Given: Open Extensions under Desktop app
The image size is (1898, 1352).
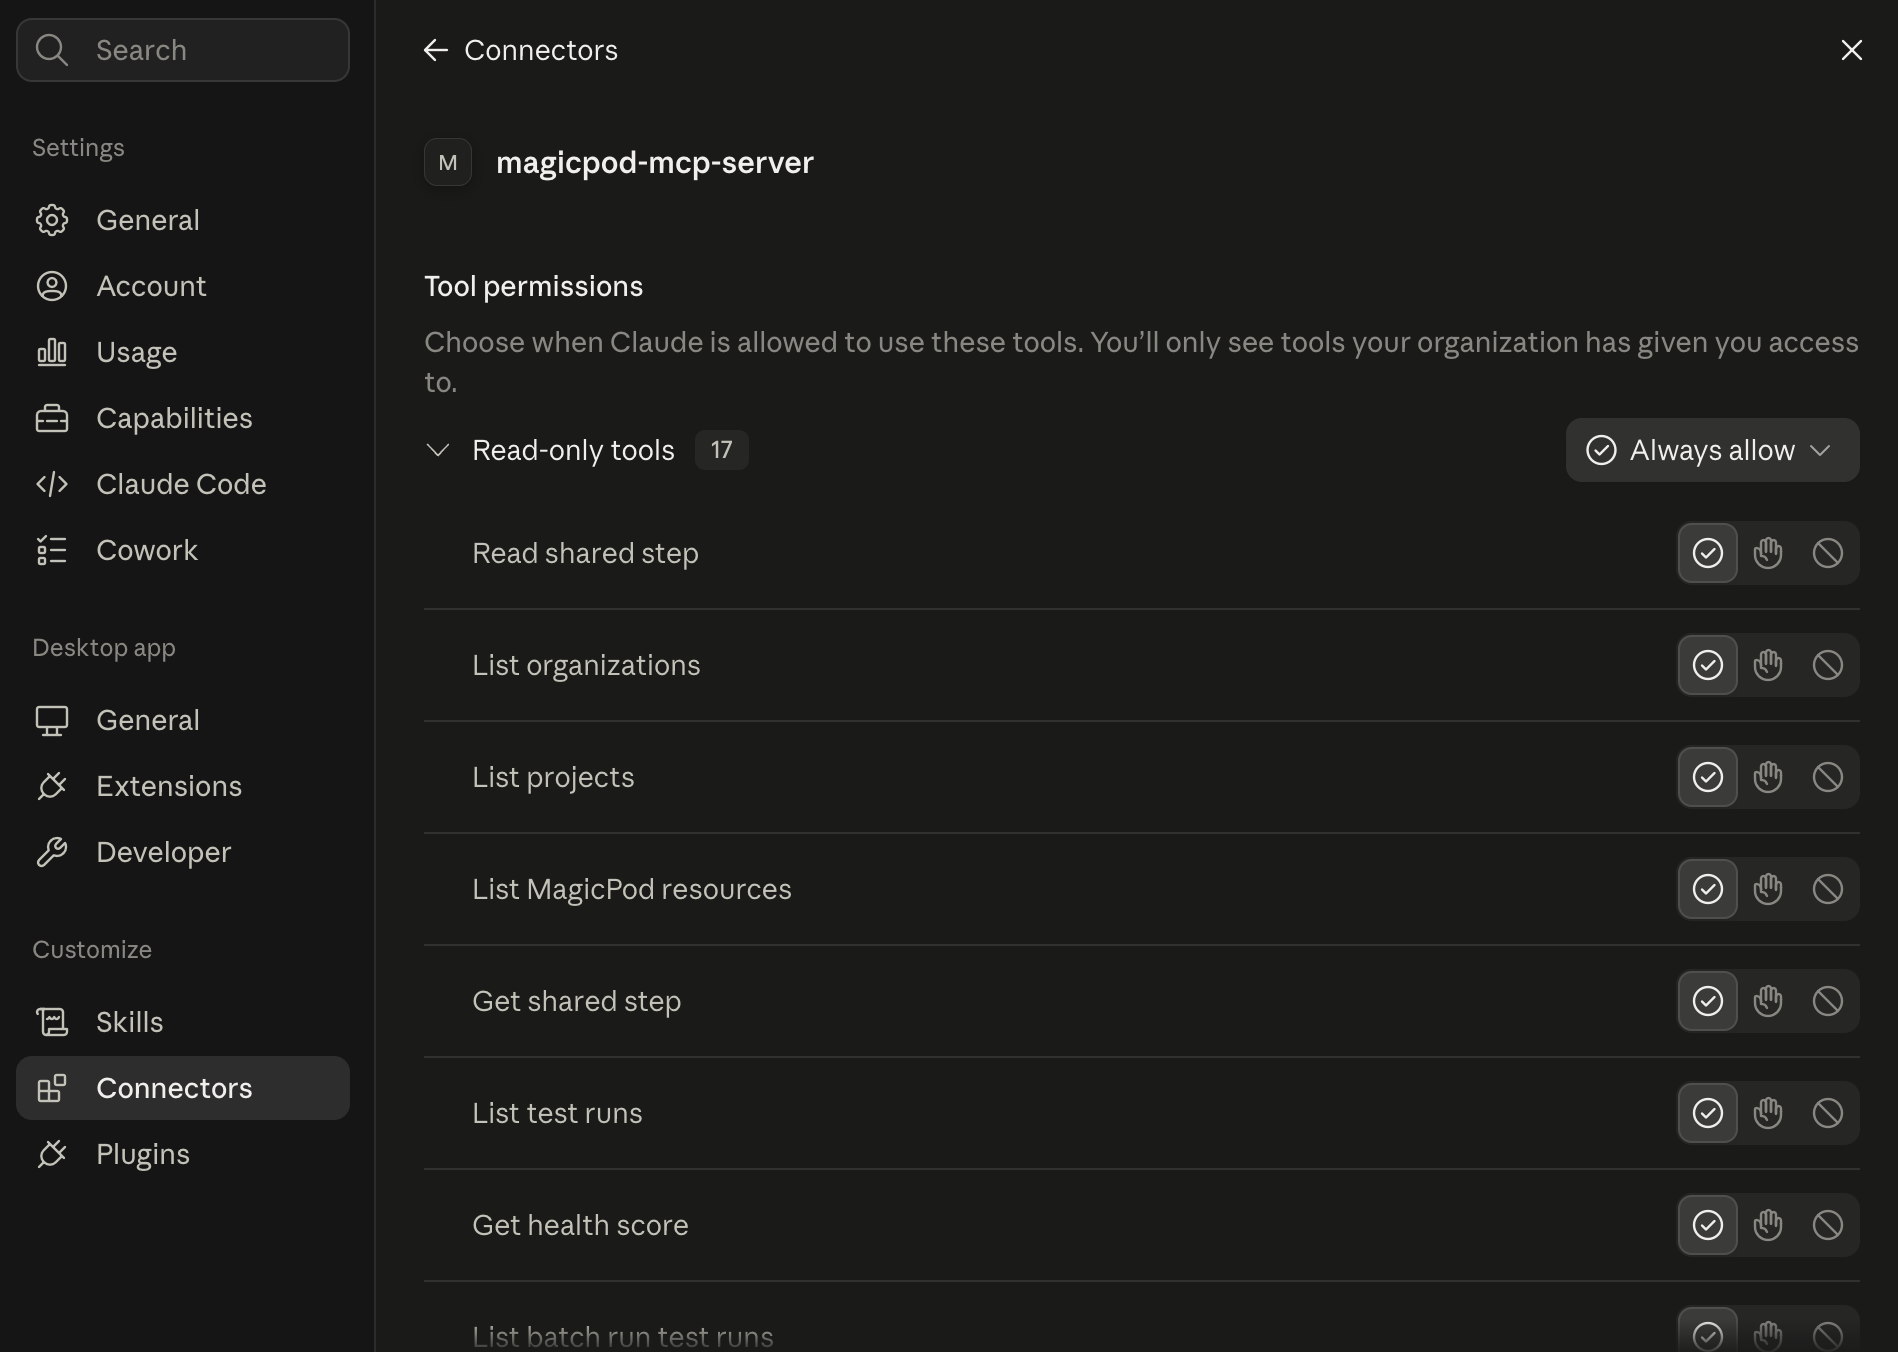Looking at the screenshot, I should coord(183,786).
